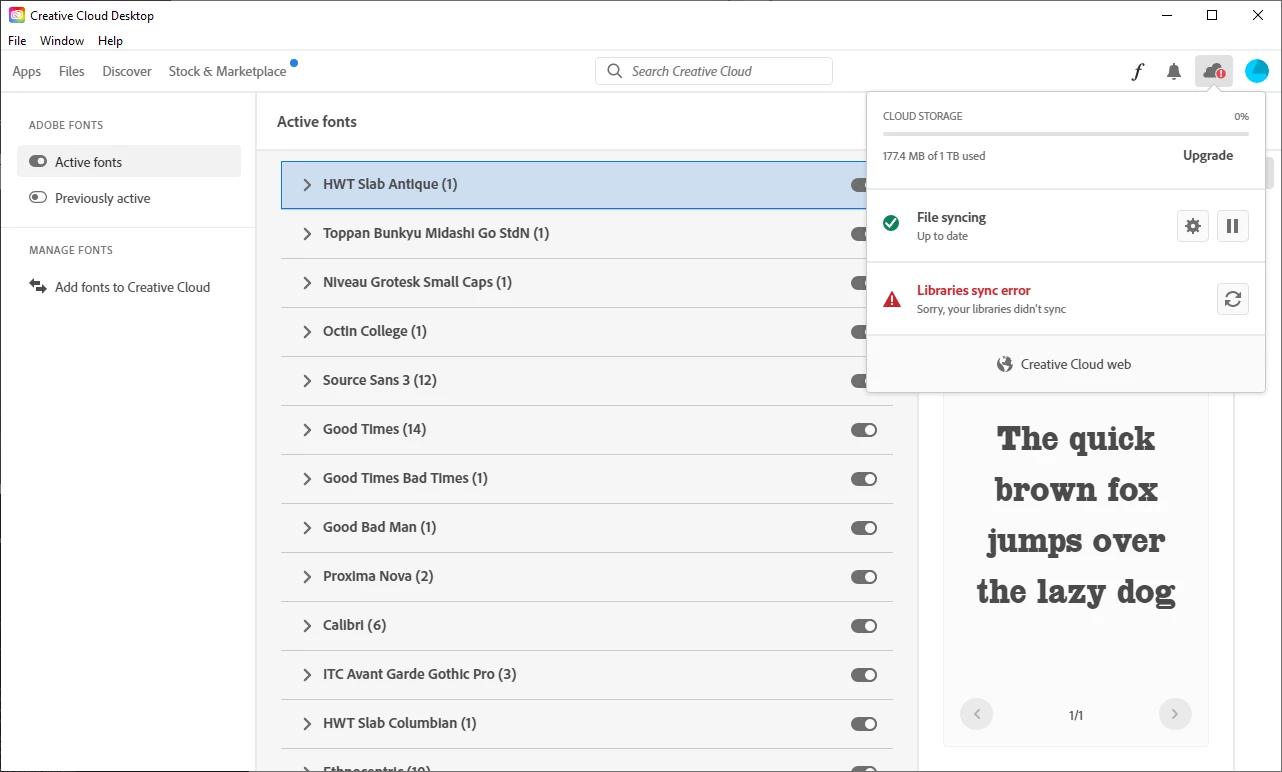Switch to the Apps tab
The image size is (1282, 772).
tap(27, 71)
